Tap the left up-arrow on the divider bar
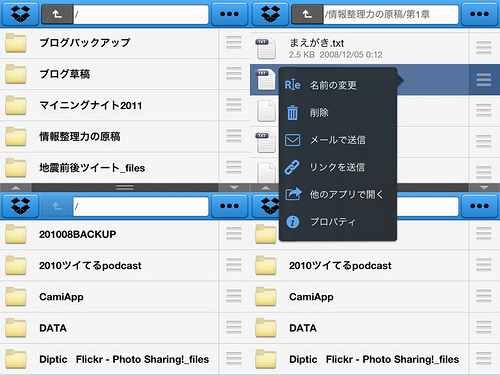Viewport: 500px width, 375px height. pyautogui.click(x=16, y=187)
